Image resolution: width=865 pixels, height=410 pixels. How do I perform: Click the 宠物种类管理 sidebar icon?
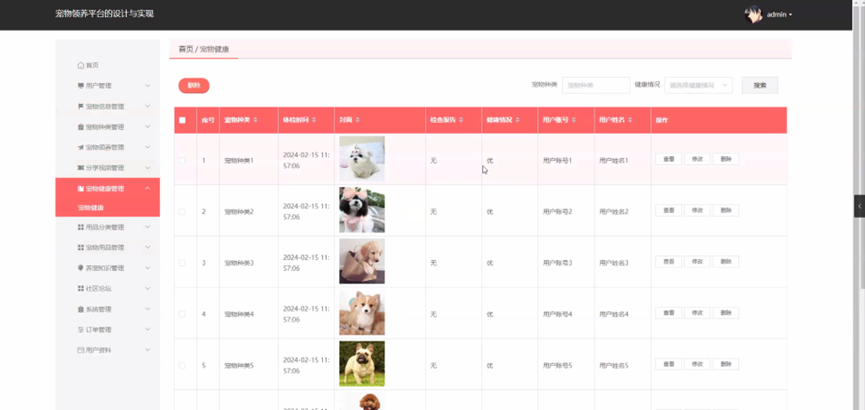[x=81, y=127]
